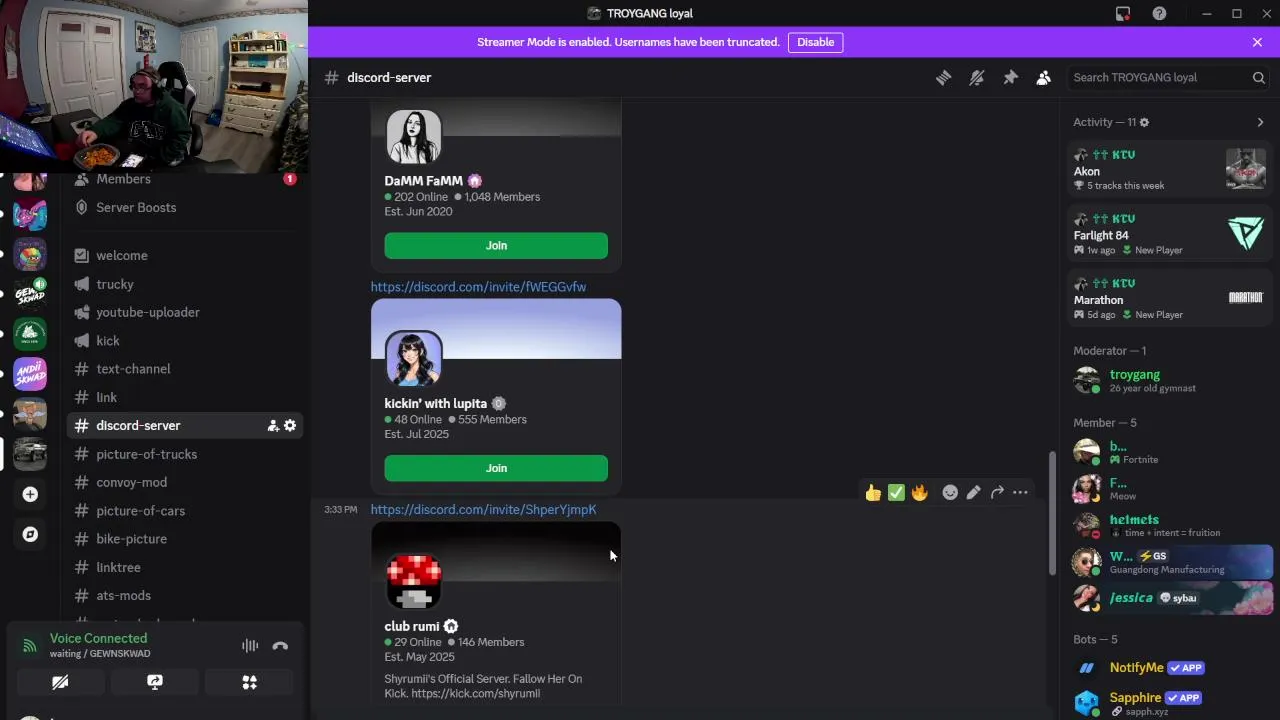Join the DaMM FaMM server
This screenshot has width=1280, height=720.
click(496, 246)
